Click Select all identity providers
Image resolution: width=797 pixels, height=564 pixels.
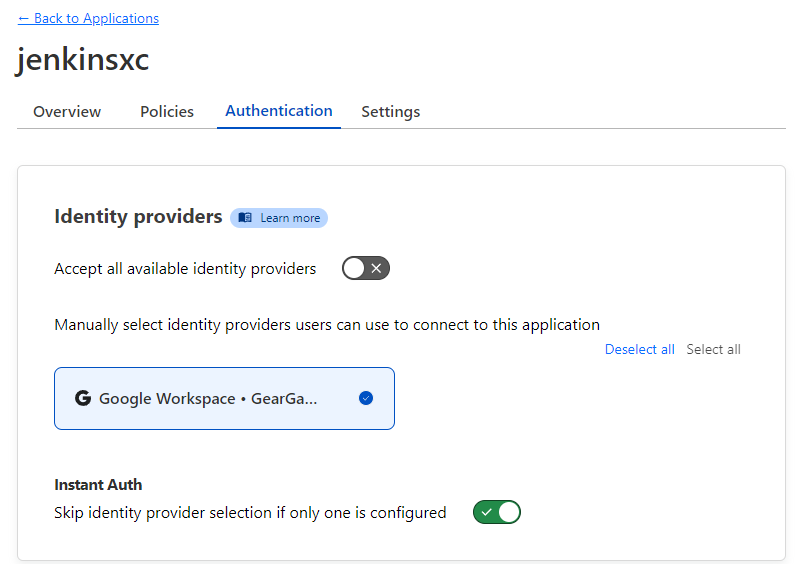tap(713, 349)
